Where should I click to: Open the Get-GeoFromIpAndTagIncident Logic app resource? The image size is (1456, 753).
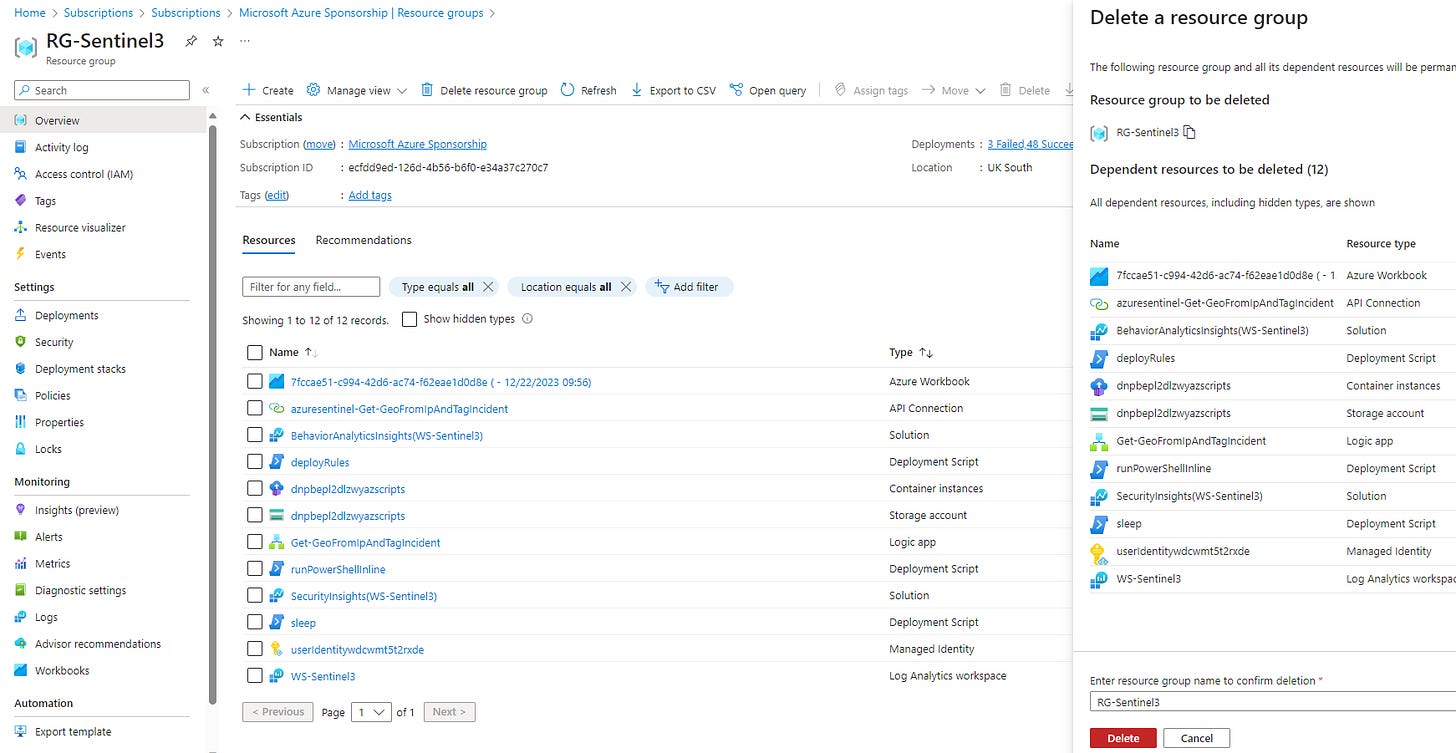coord(365,542)
